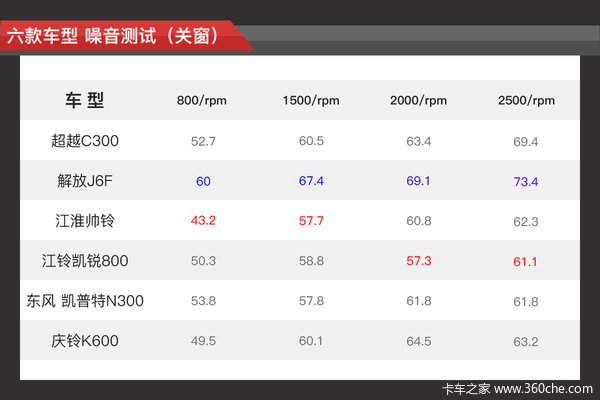Click the row label '东风 凯普特N300'
The width and height of the screenshot is (600, 400).
(85, 301)
